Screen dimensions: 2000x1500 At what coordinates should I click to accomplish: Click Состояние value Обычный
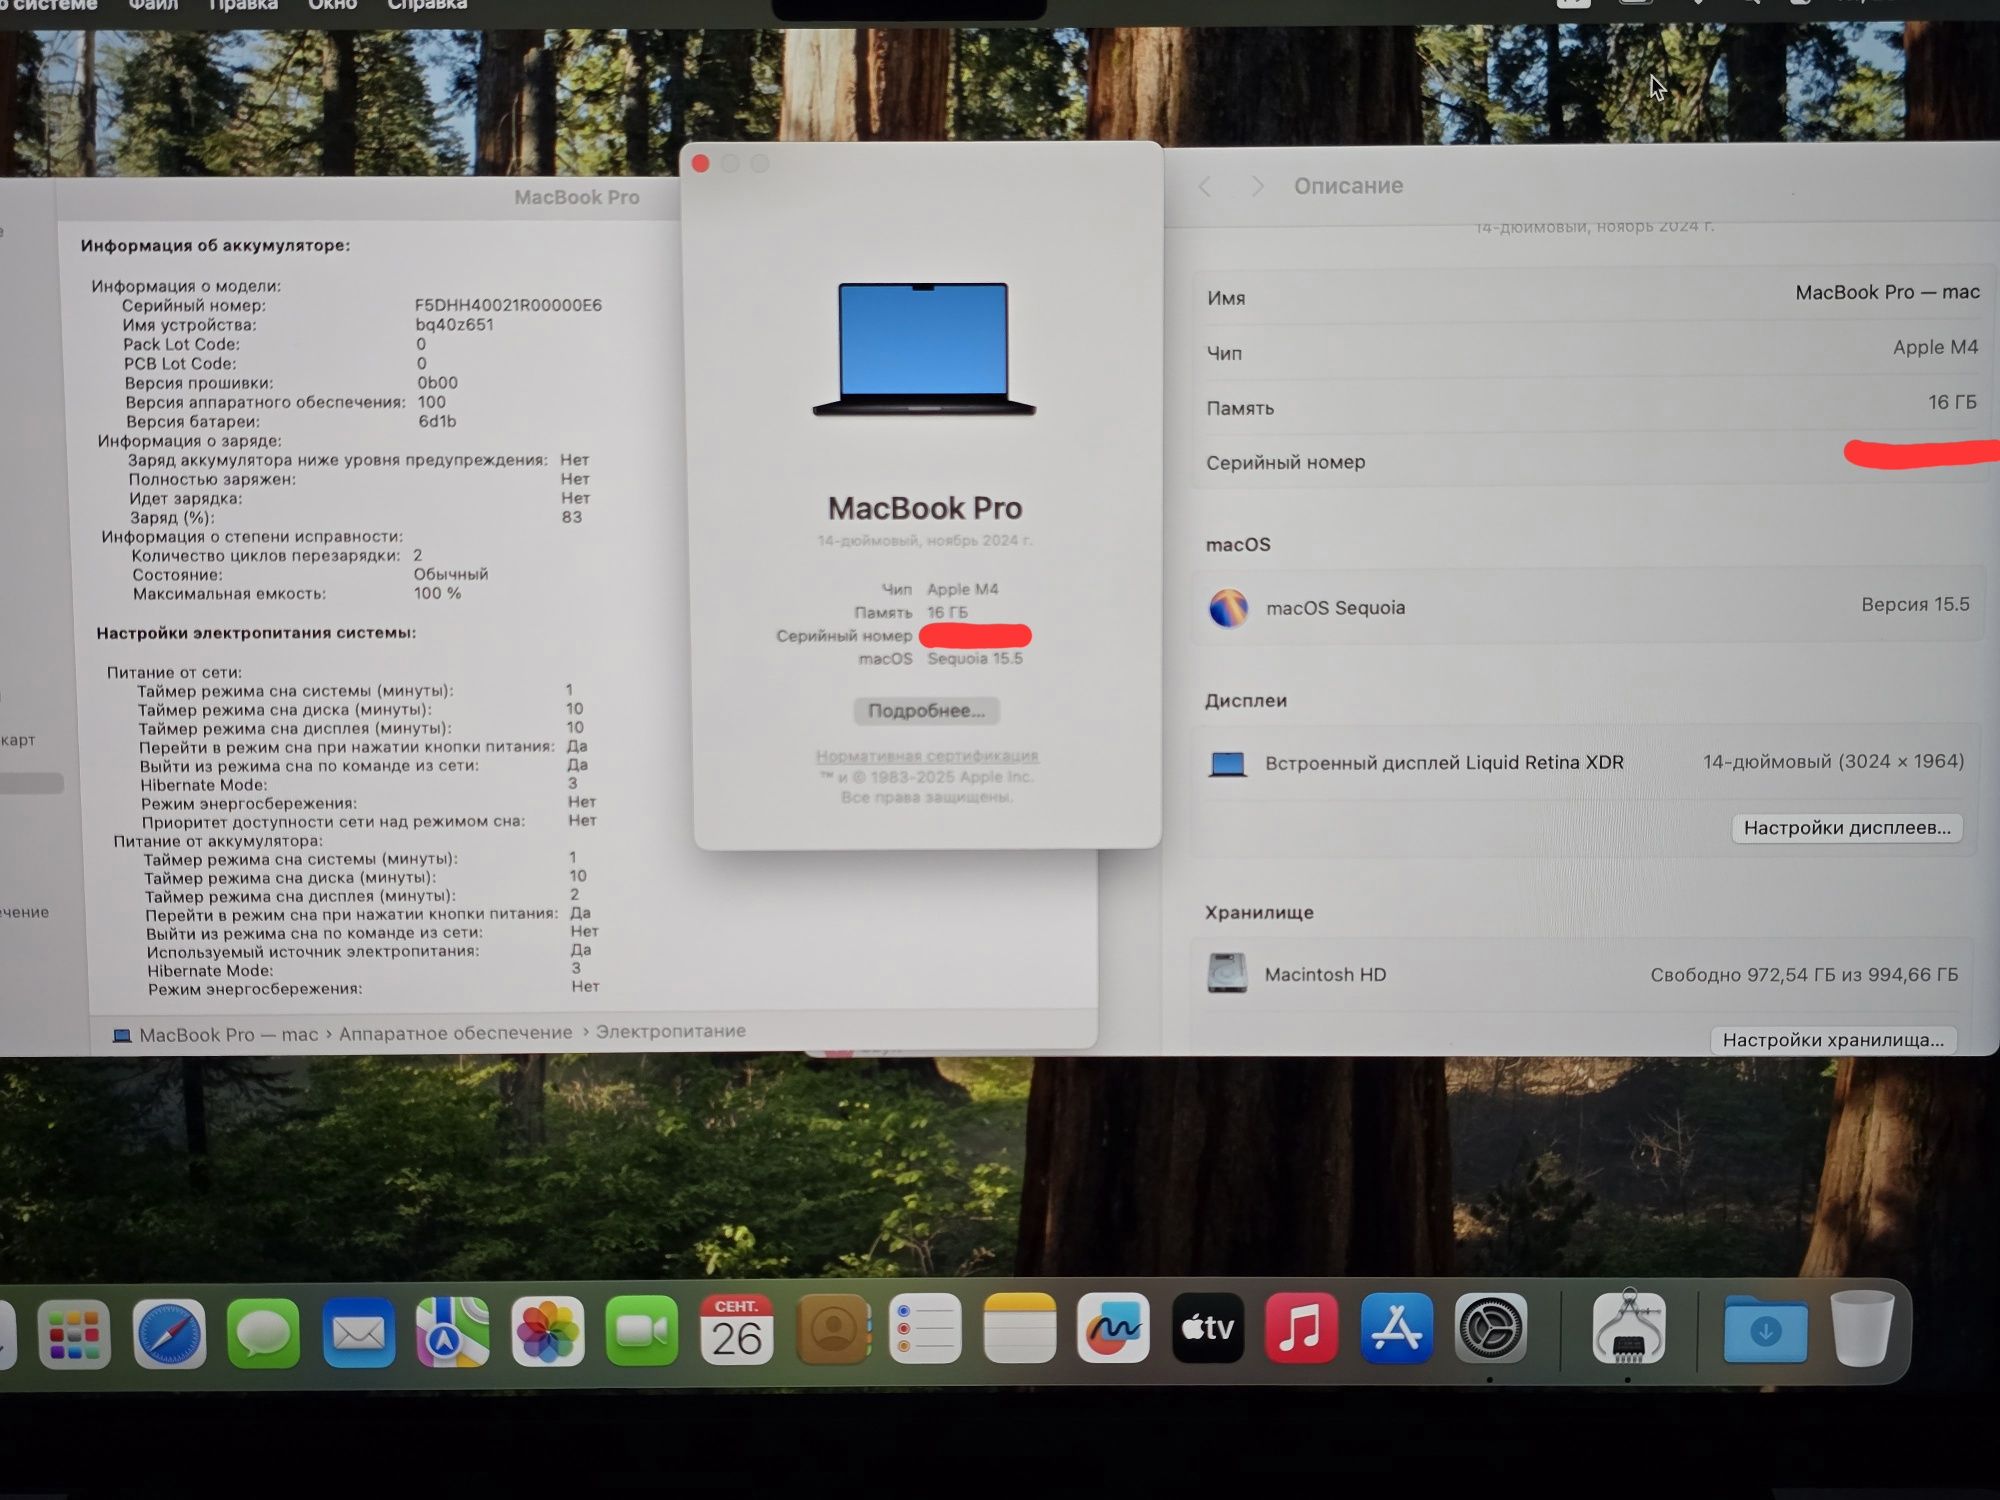(x=451, y=574)
